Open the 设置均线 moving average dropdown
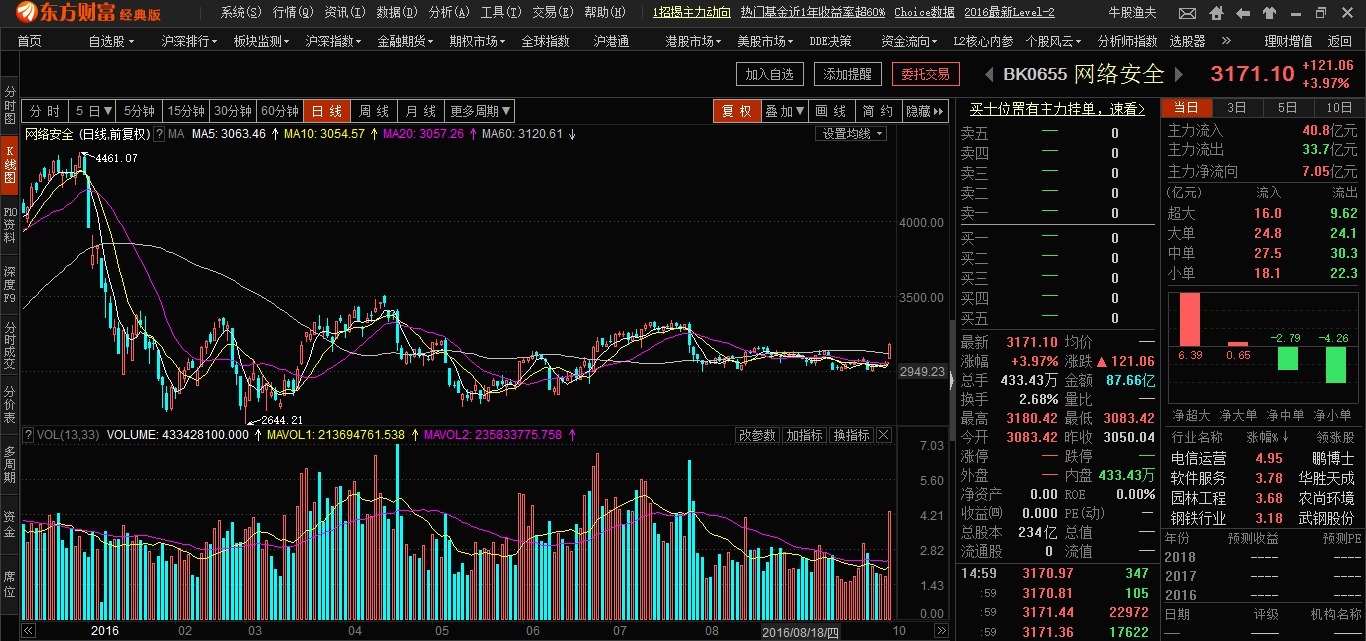1366x641 pixels. point(853,134)
